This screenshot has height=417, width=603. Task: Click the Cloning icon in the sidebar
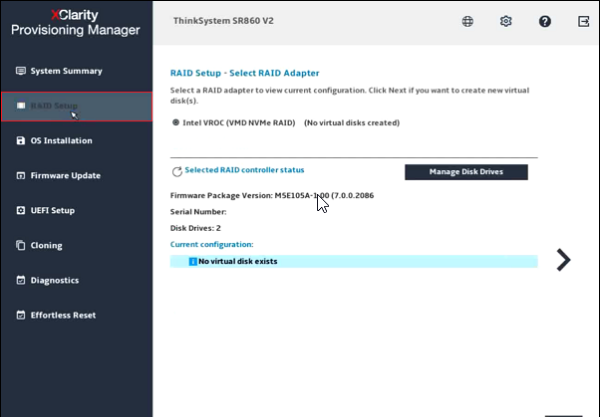click(x=21, y=245)
